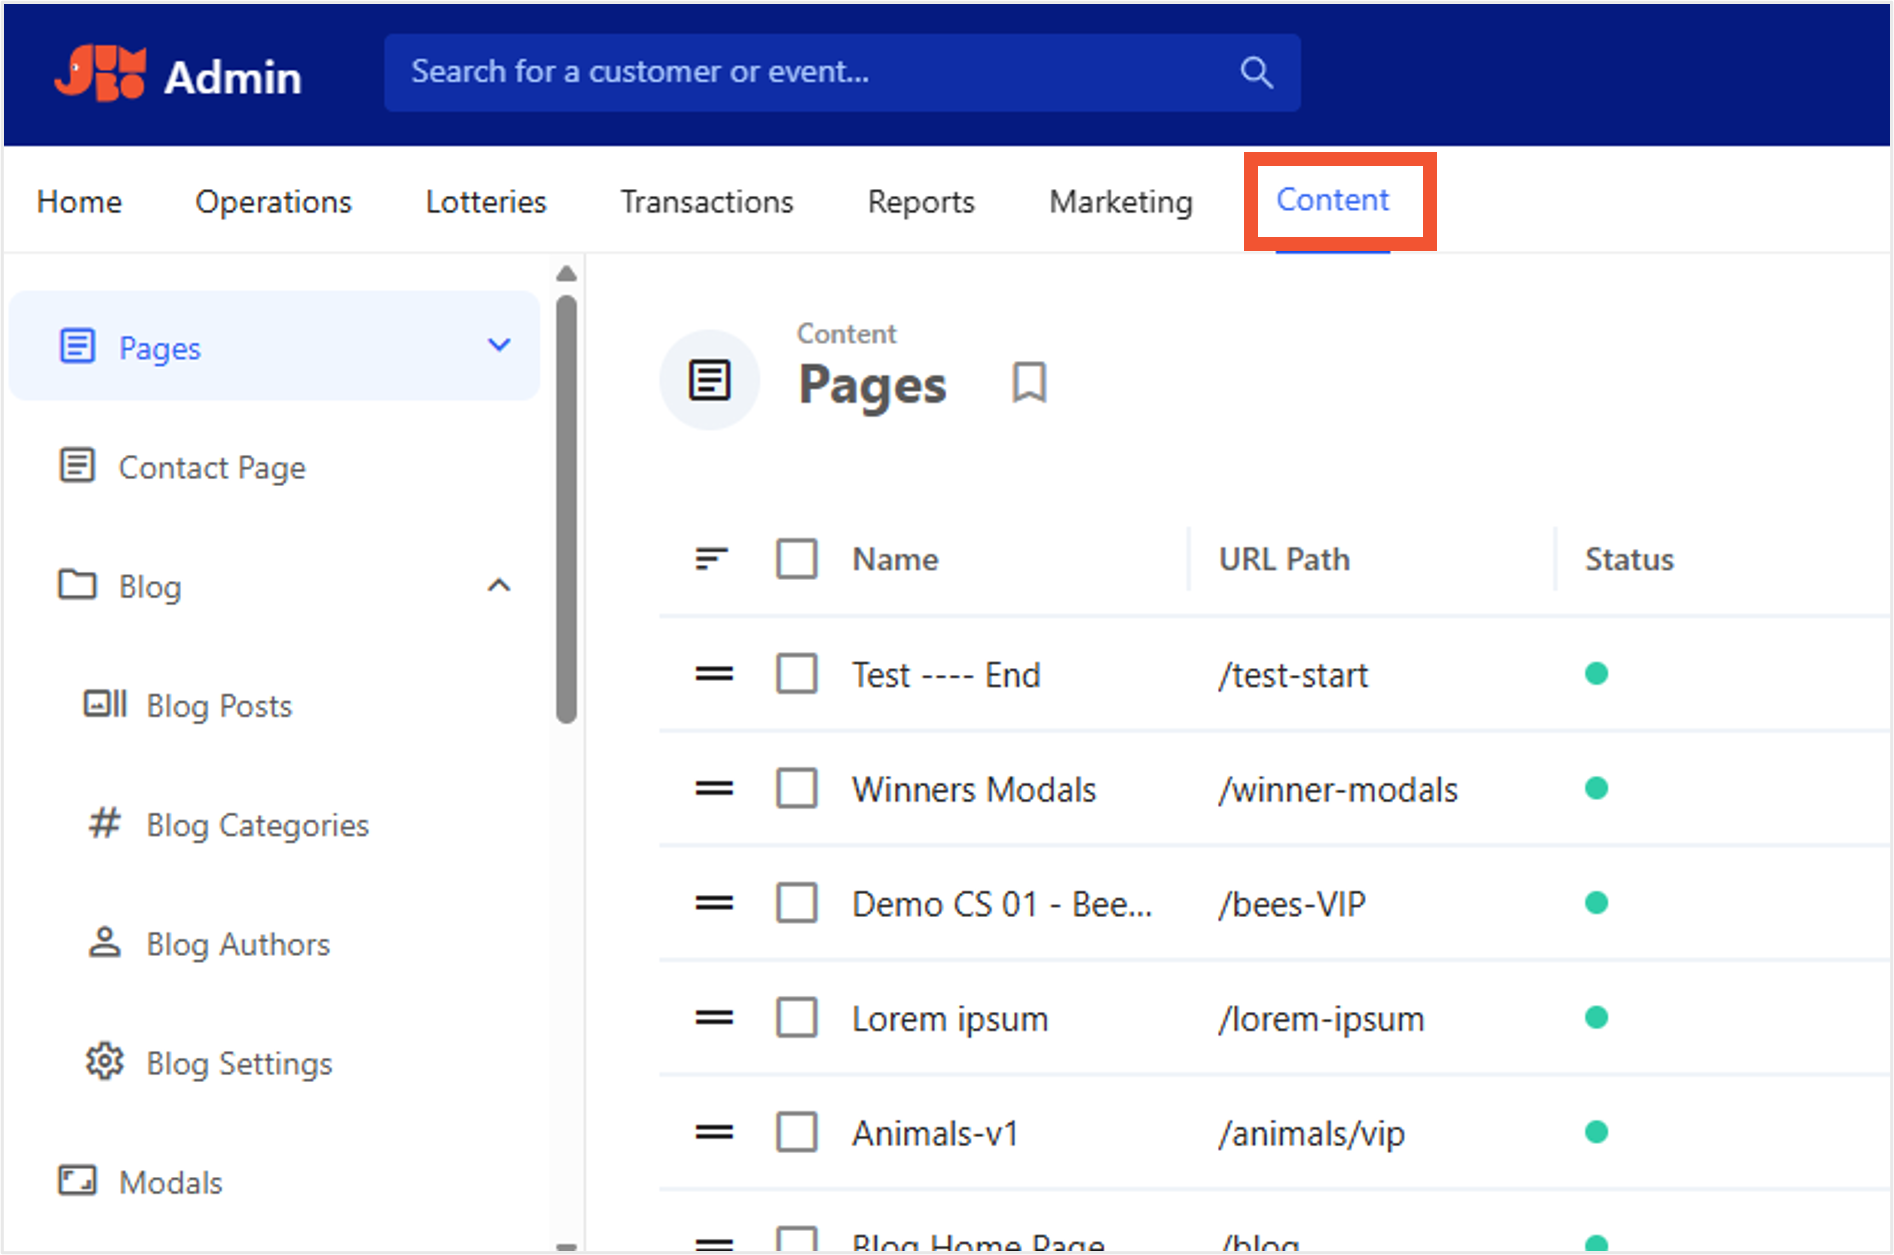Check the Lorem ipsum row checkbox

[x=797, y=1018]
